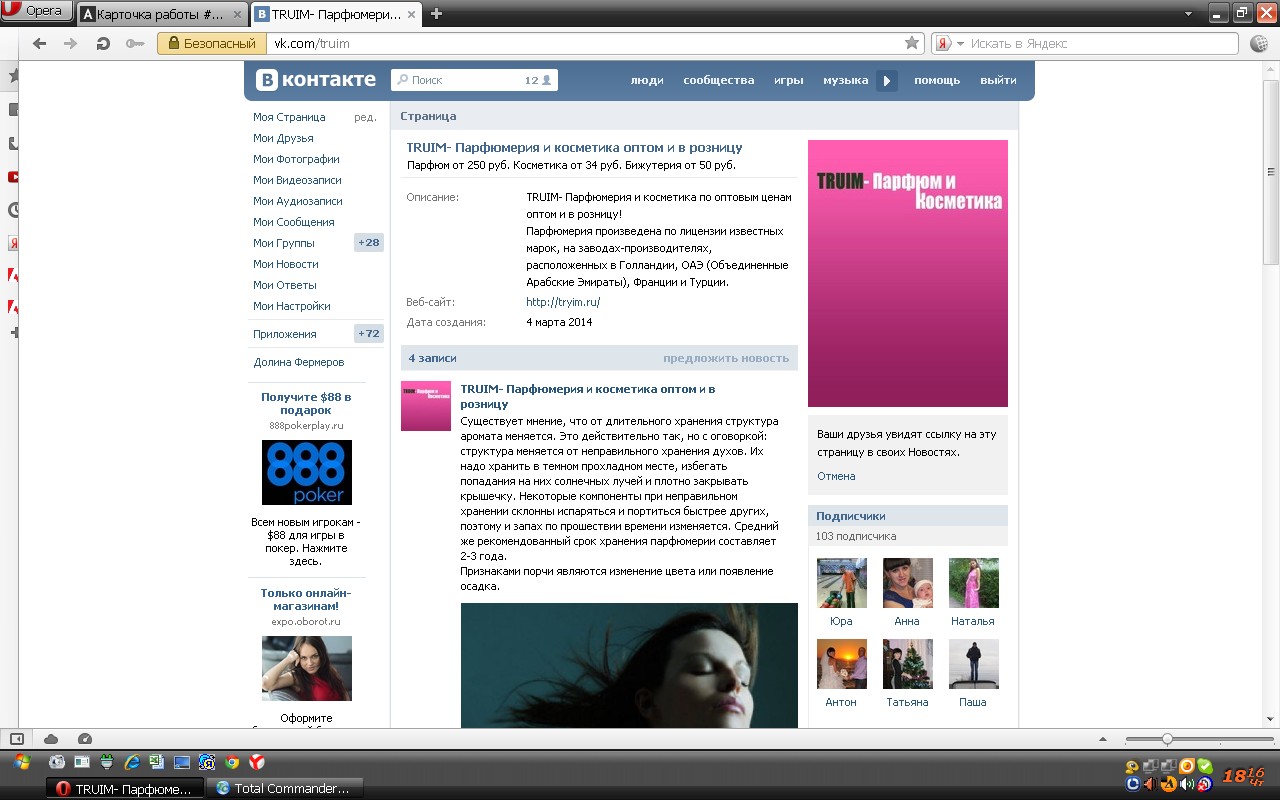This screenshot has height=800, width=1280.
Task: Open Долина Фермеров app link
Action: click(x=299, y=362)
